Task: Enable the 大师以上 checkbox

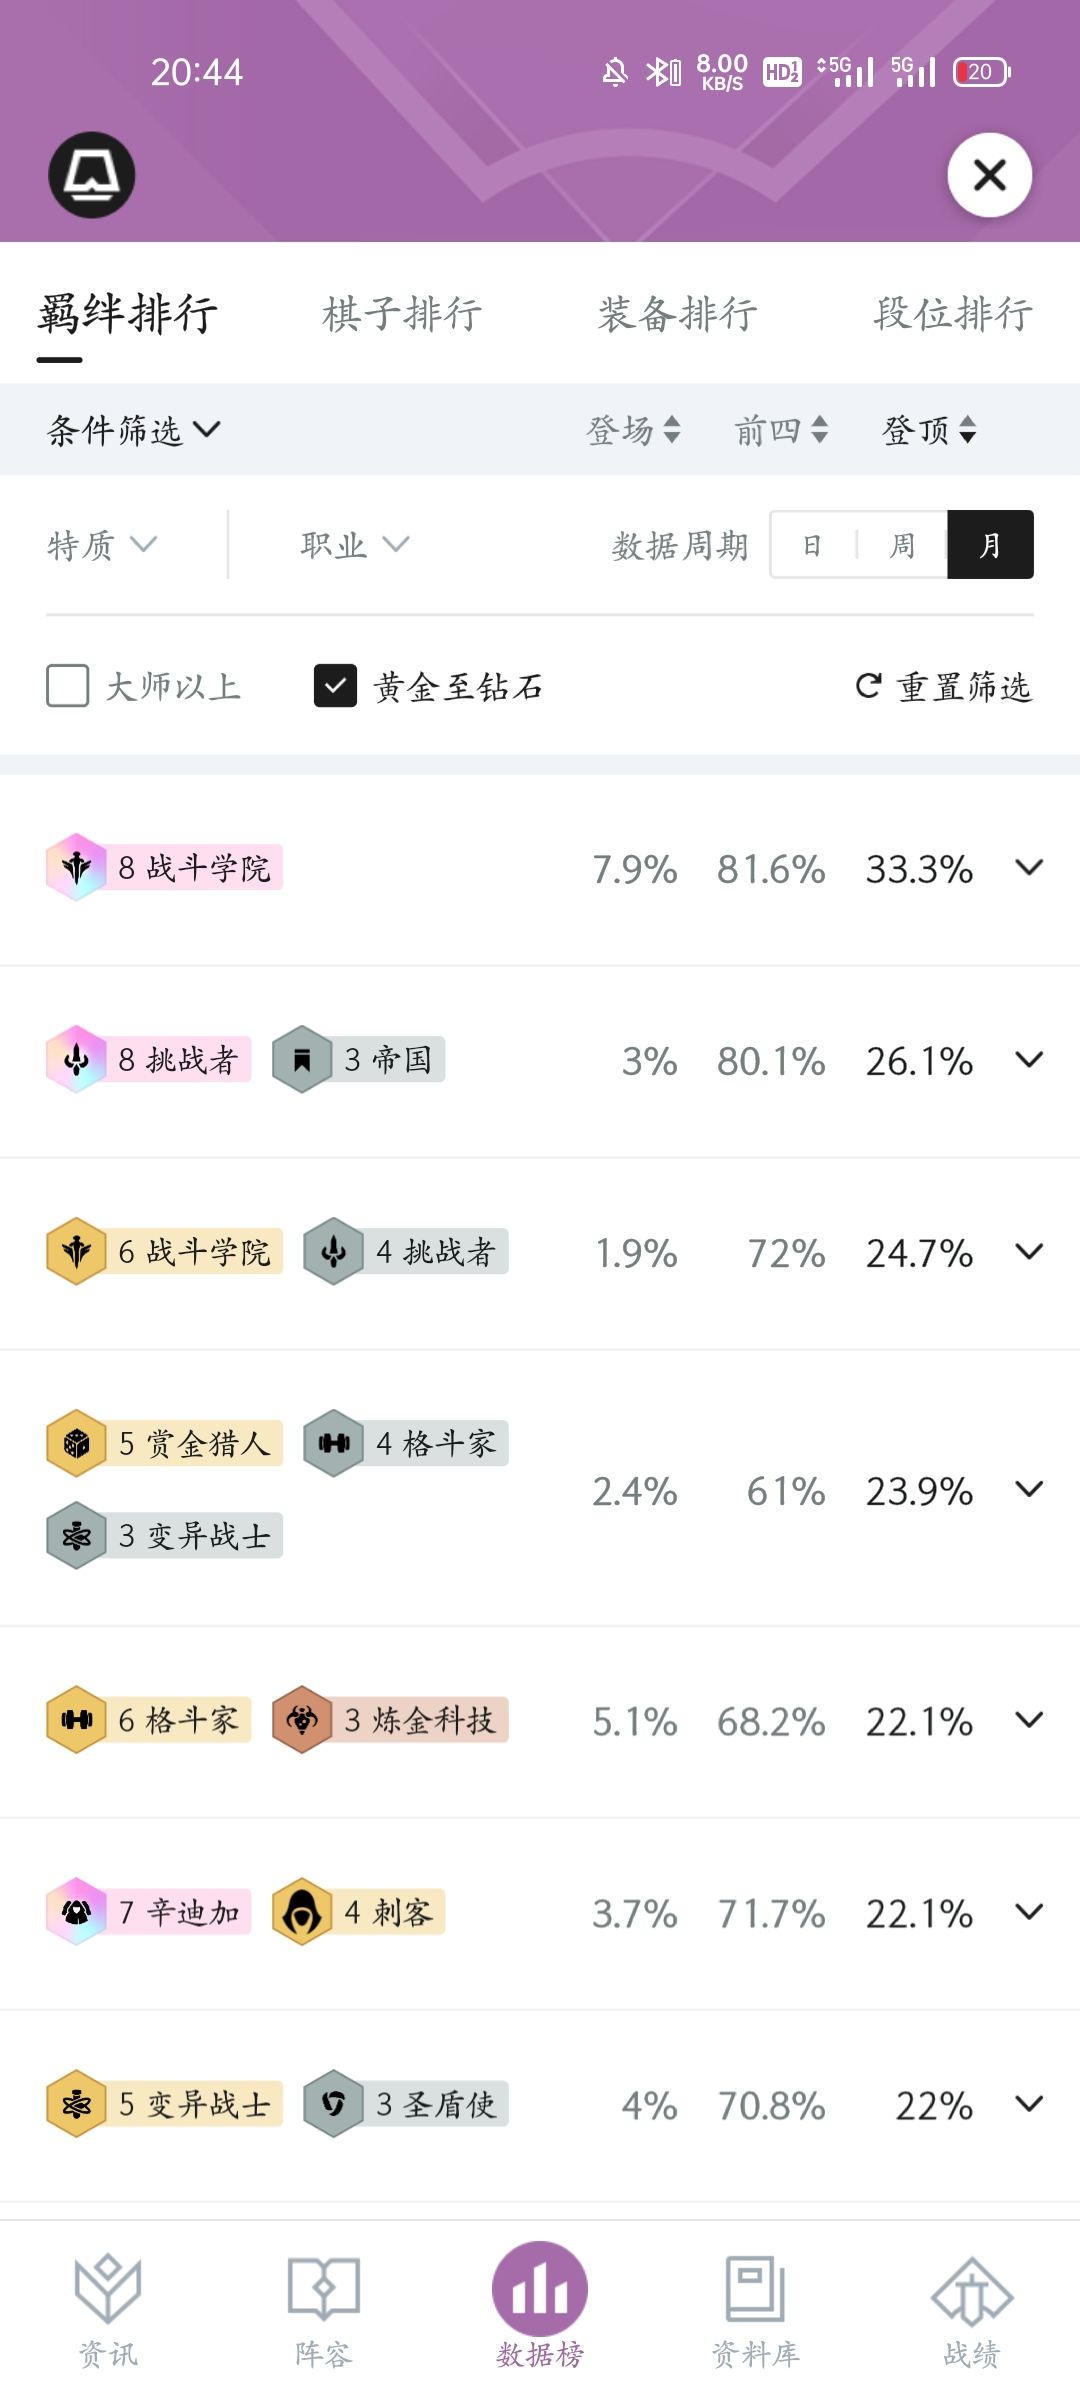Action: pyautogui.click(x=68, y=686)
